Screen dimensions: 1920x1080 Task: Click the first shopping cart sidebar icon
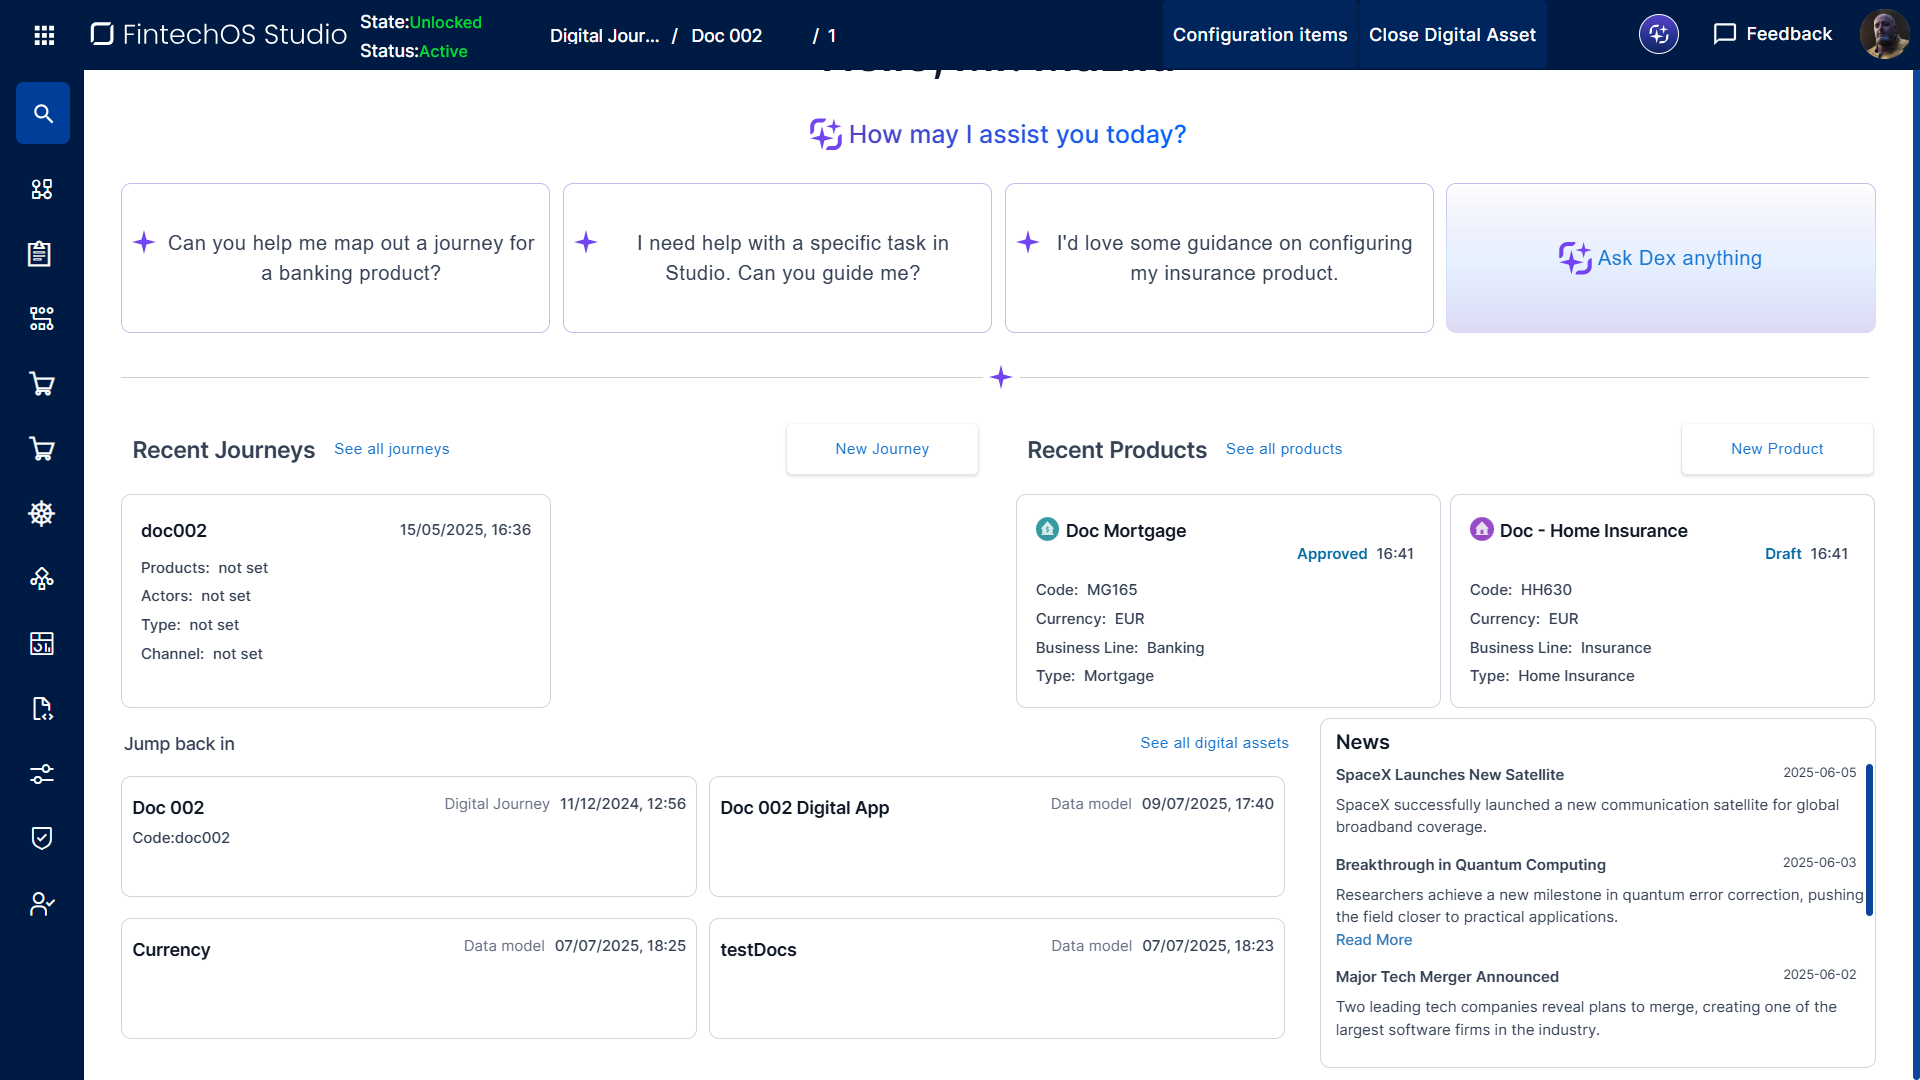click(x=41, y=384)
